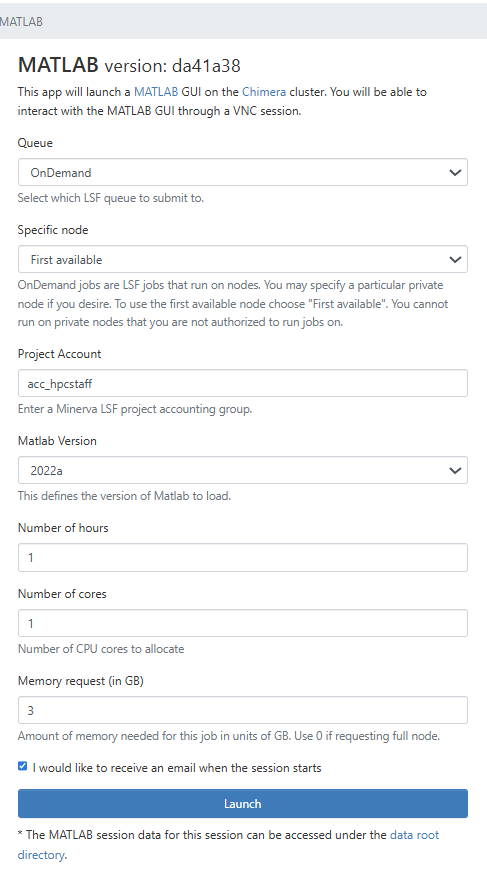Click the Queue field label
Screen dimensions: 487x873
pos(35,143)
